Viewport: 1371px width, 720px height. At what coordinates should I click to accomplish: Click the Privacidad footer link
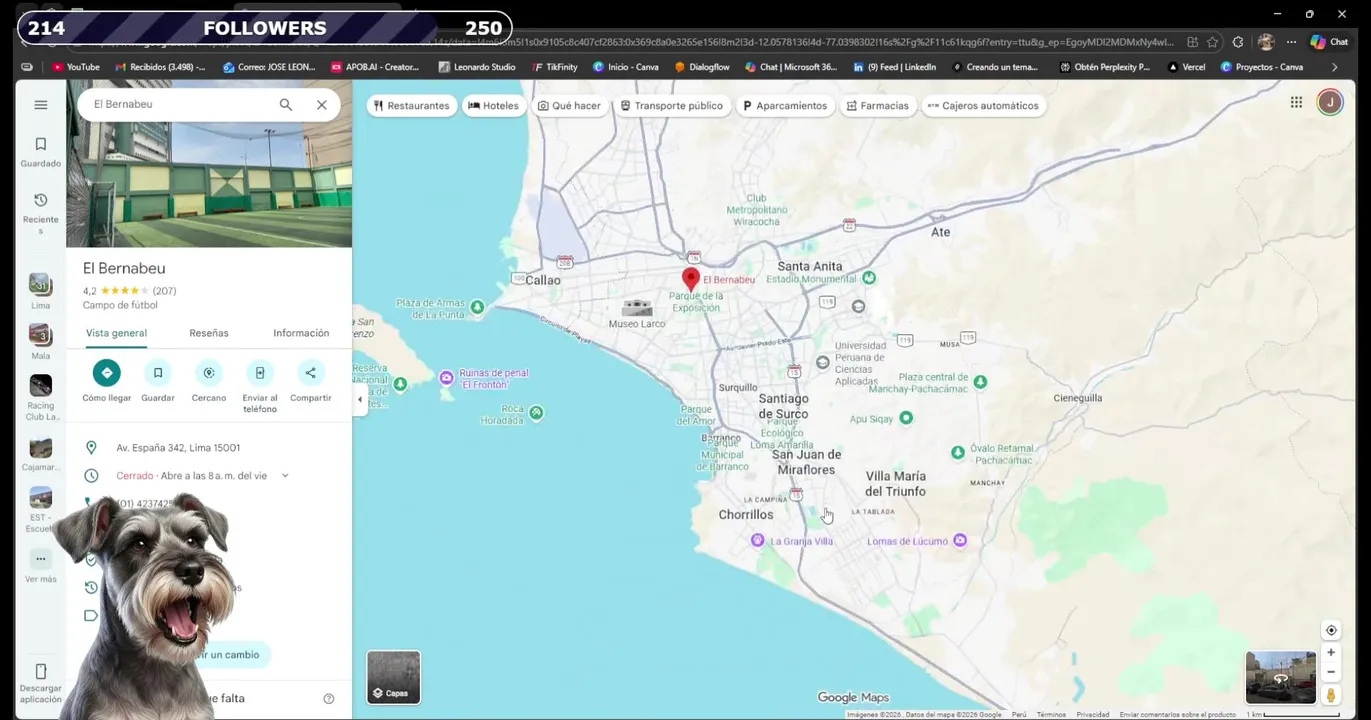coord(1092,714)
